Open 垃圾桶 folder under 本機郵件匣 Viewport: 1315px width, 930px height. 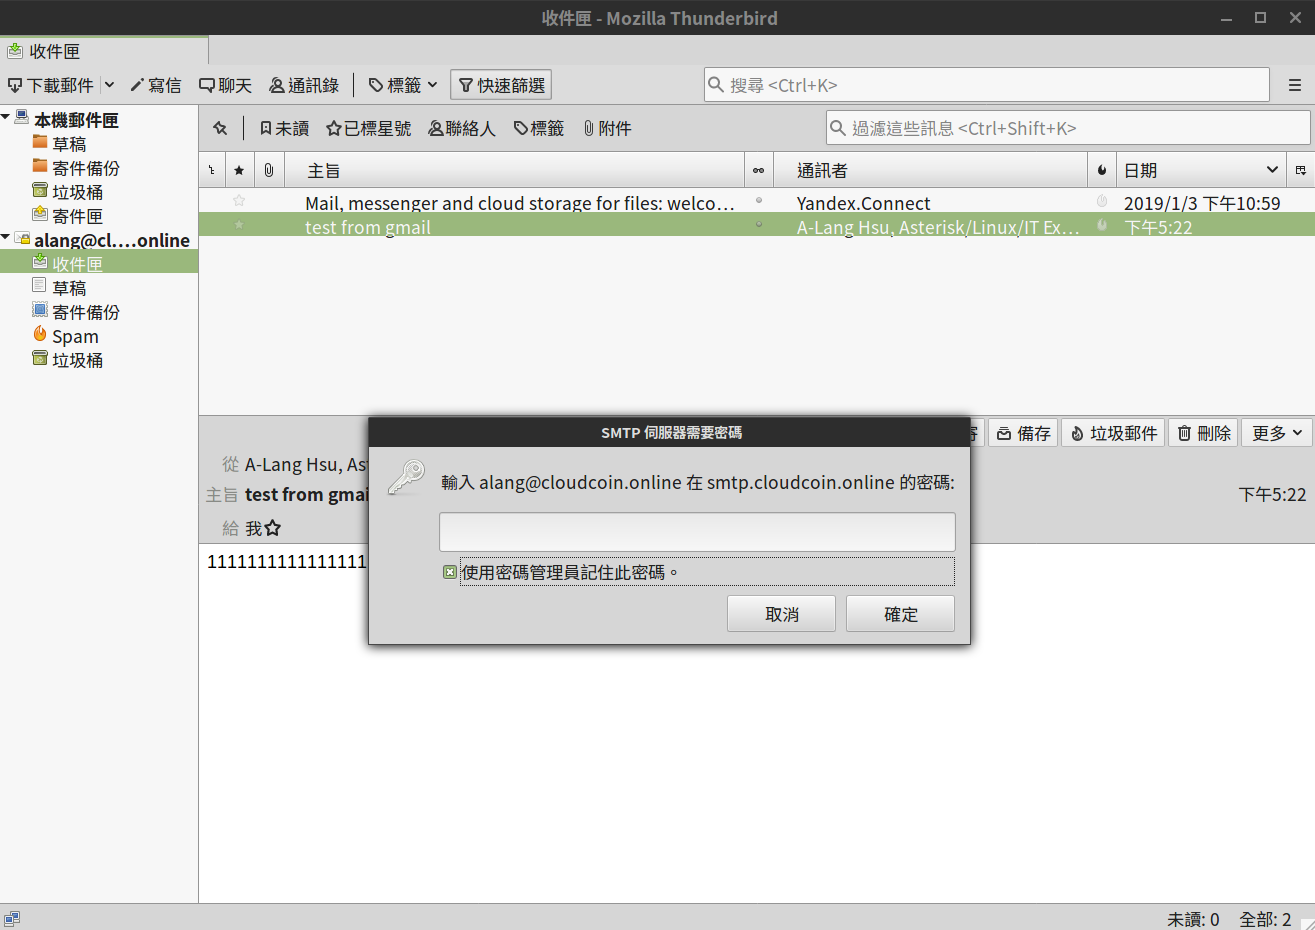68,191
